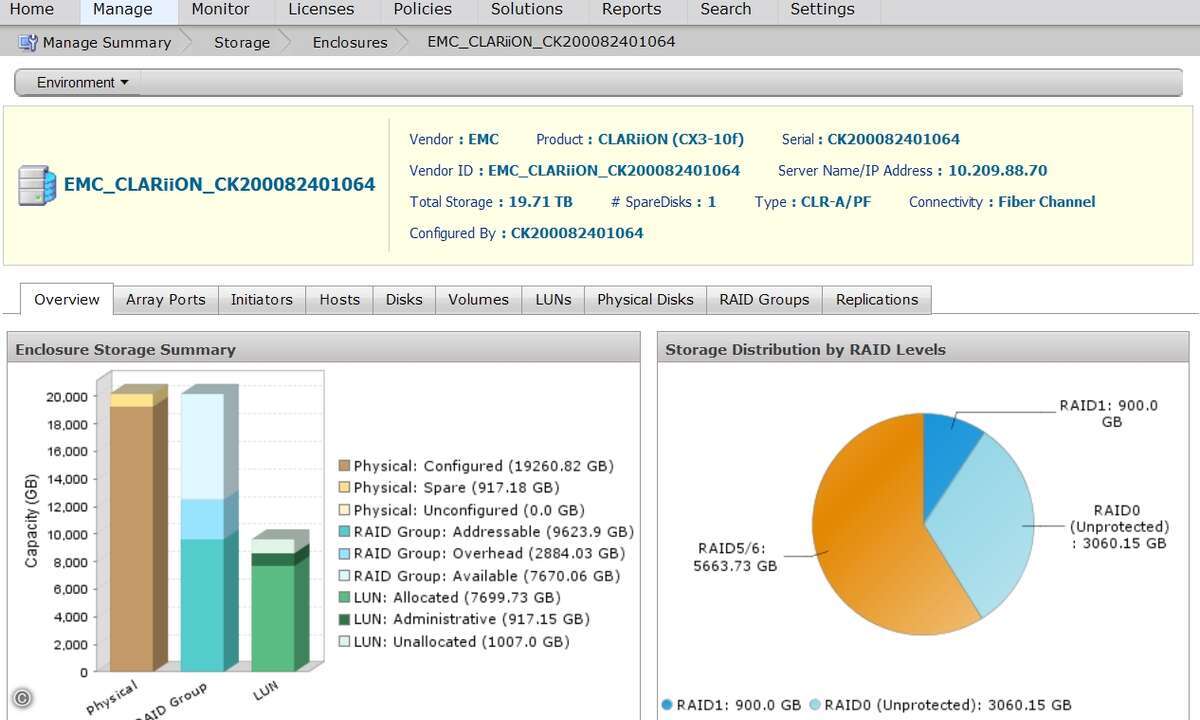Screen dimensions: 1200x720
Task: Click the IP address 10.209.88.70
Action: 998,171
